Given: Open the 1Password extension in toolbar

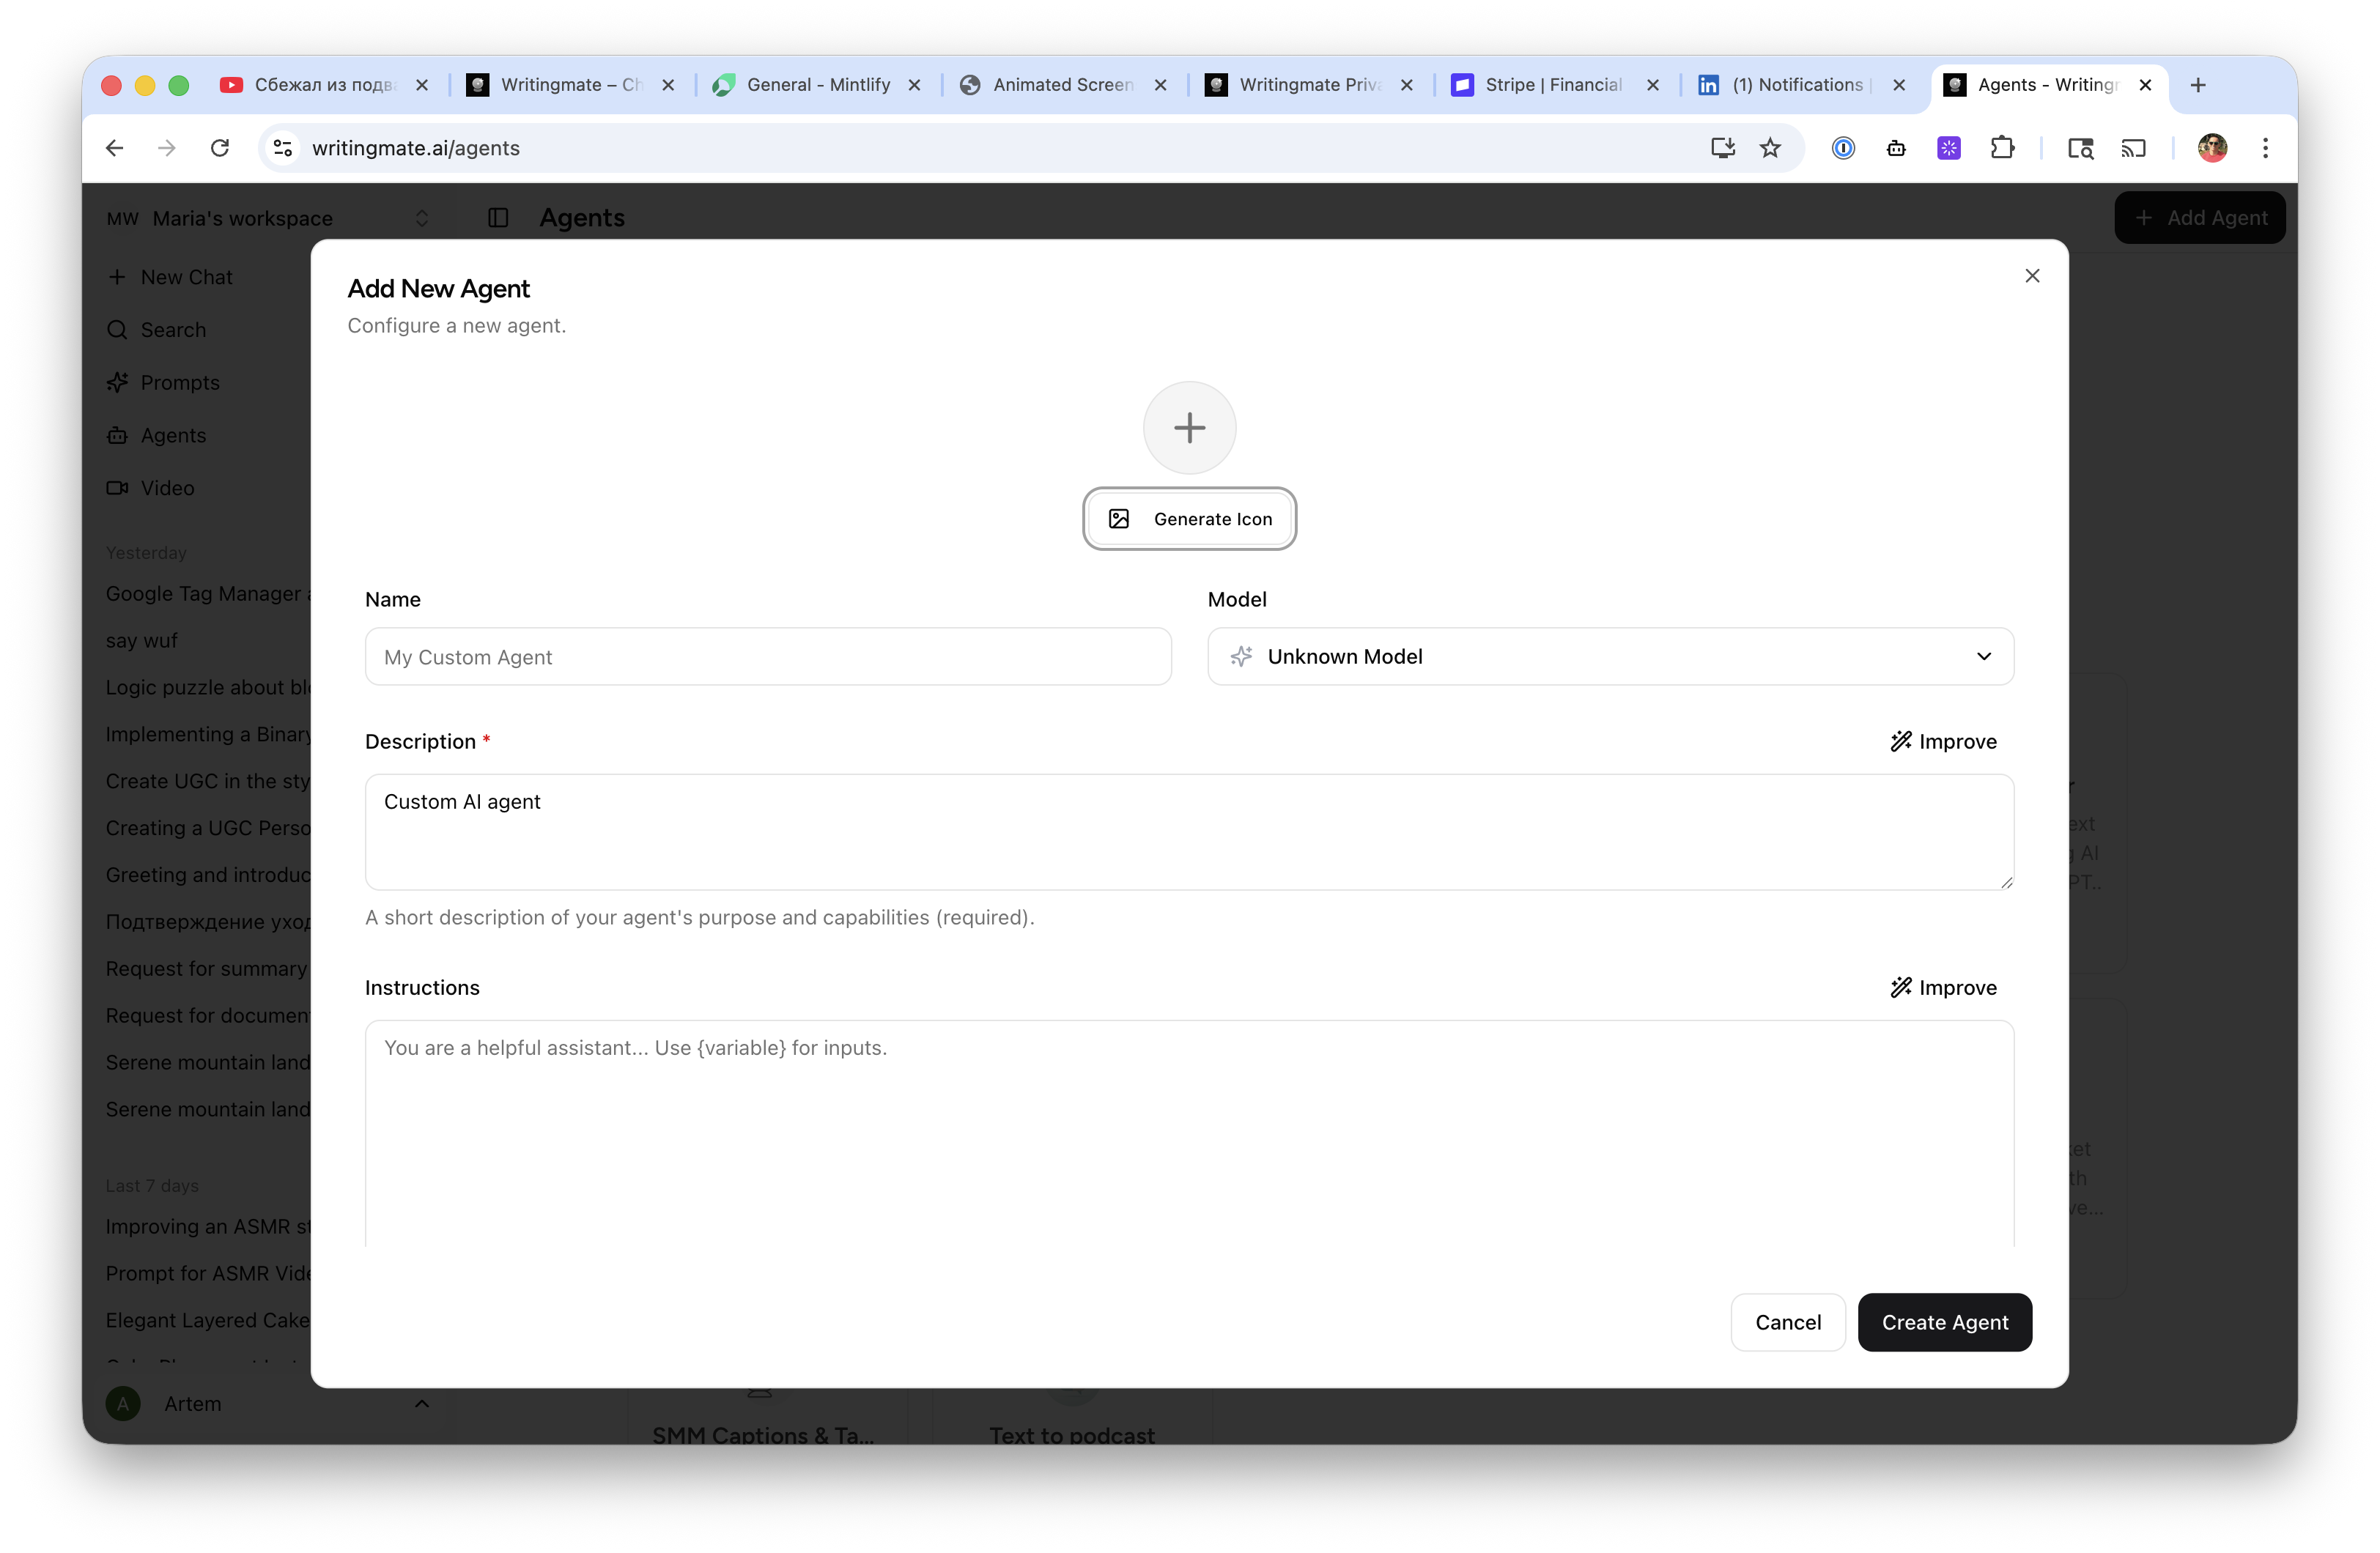Looking at the screenshot, I should (x=1843, y=147).
